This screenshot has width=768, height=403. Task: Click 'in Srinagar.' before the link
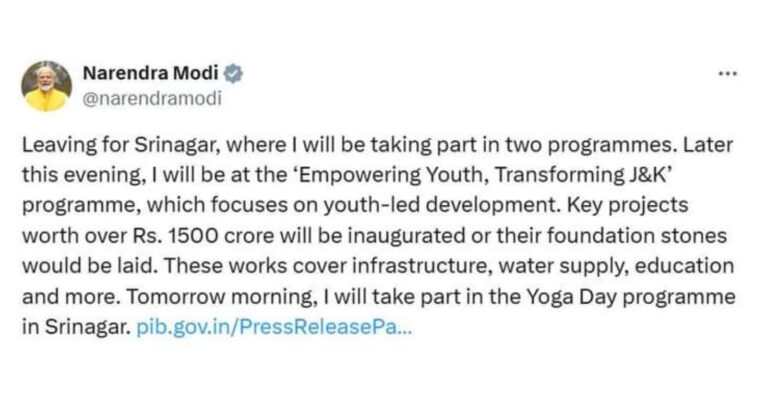pos(75,326)
